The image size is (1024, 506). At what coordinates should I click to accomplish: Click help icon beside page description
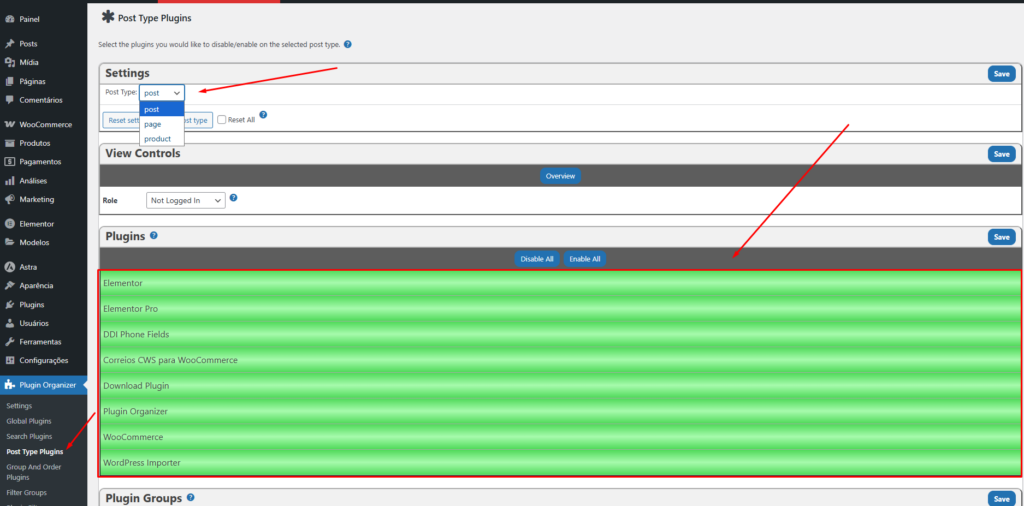coord(348,44)
